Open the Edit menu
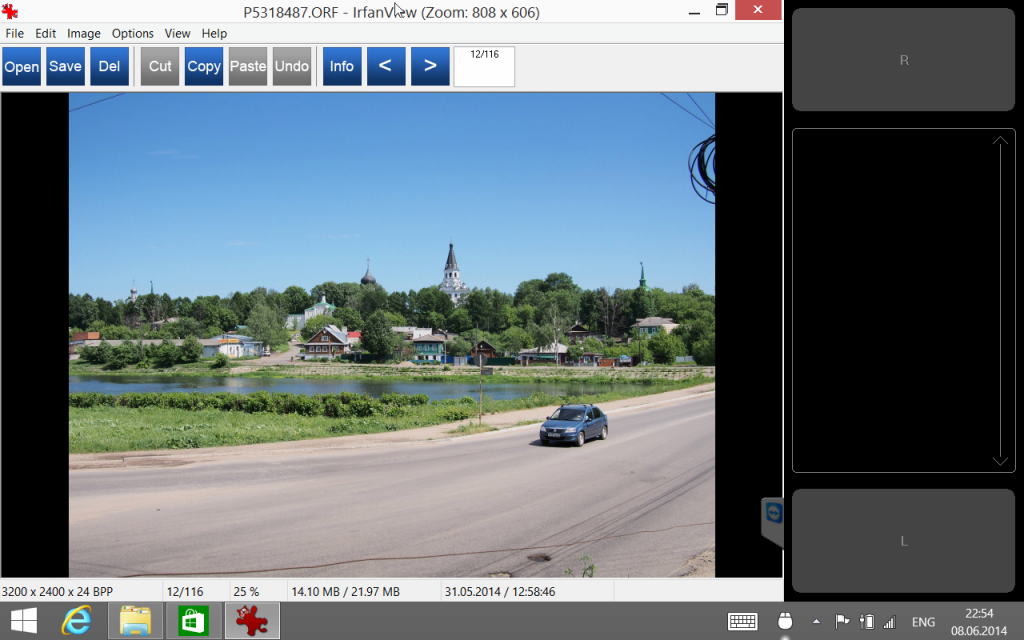 (x=46, y=33)
